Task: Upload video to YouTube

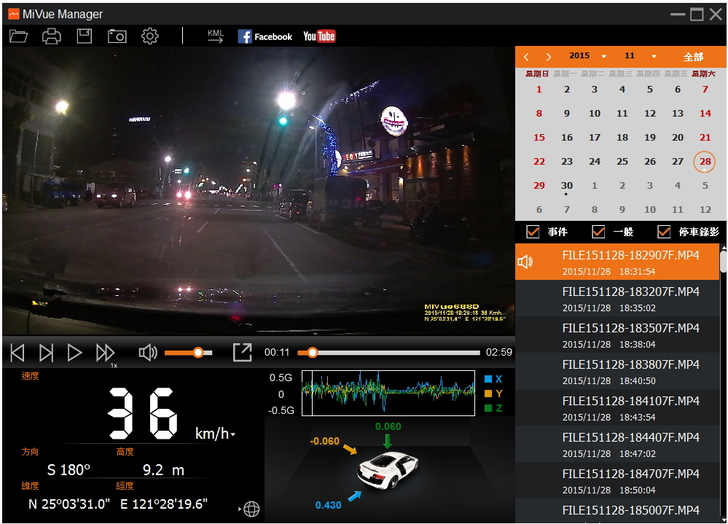Action: pyautogui.click(x=319, y=36)
